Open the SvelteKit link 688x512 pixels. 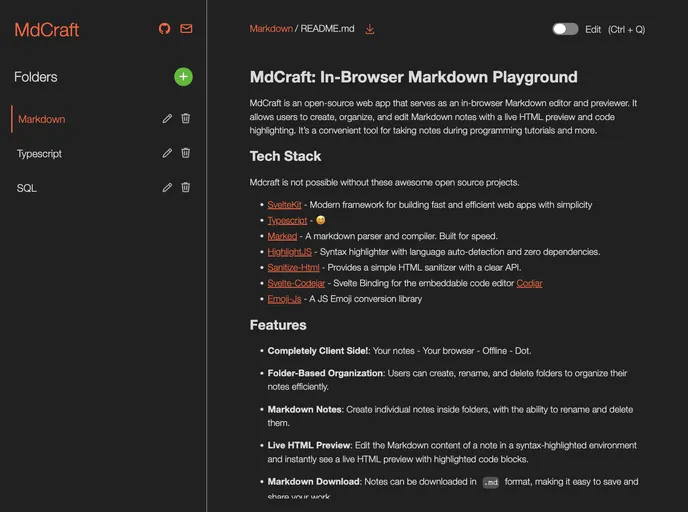[284, 205]
